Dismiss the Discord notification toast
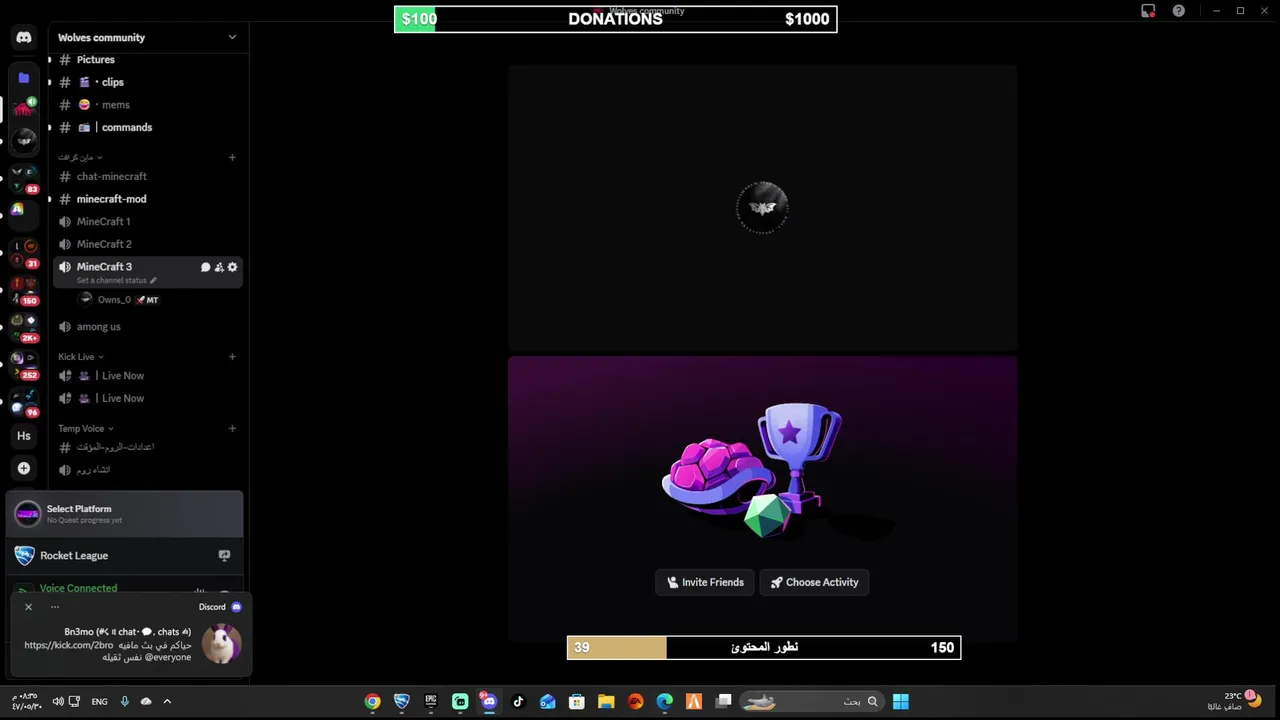Screen dimensions: 1280x720 [x=28, y=607]
